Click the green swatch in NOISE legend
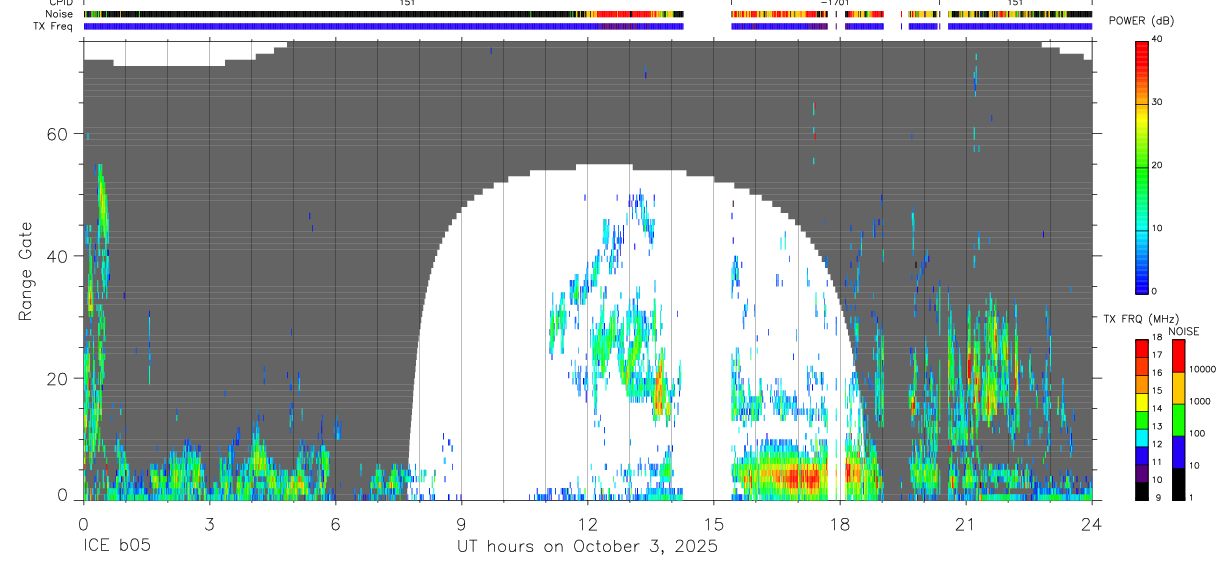Viewport: 1228px width, 567px height. click(x=1178, y=420)
